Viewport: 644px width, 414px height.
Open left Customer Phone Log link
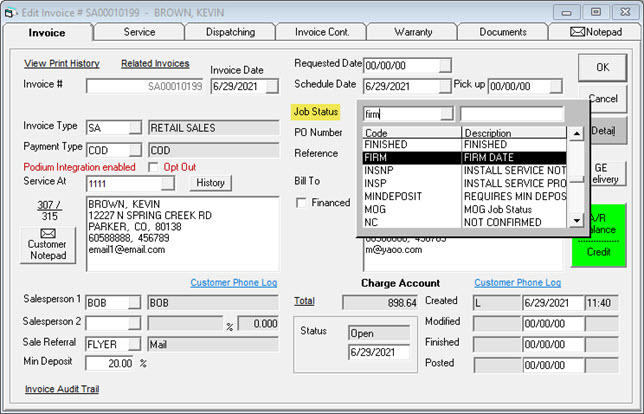(x=234, y=283)
